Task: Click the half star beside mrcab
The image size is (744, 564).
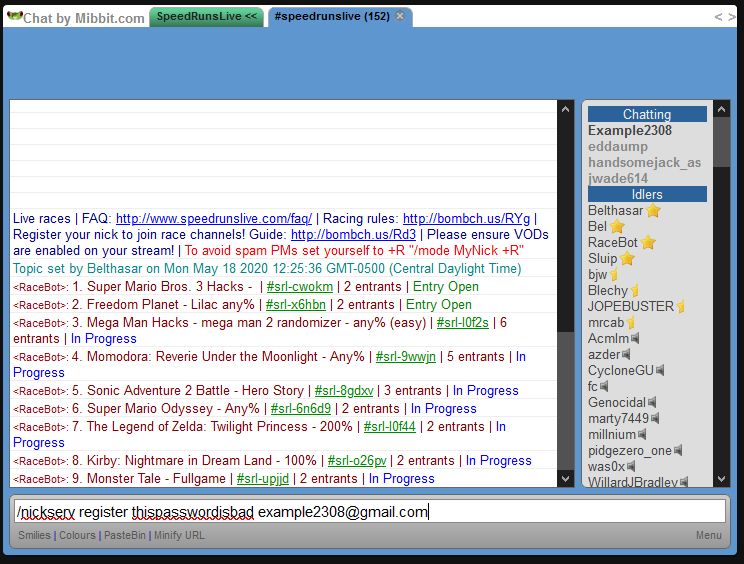Action: pos(631,323)
